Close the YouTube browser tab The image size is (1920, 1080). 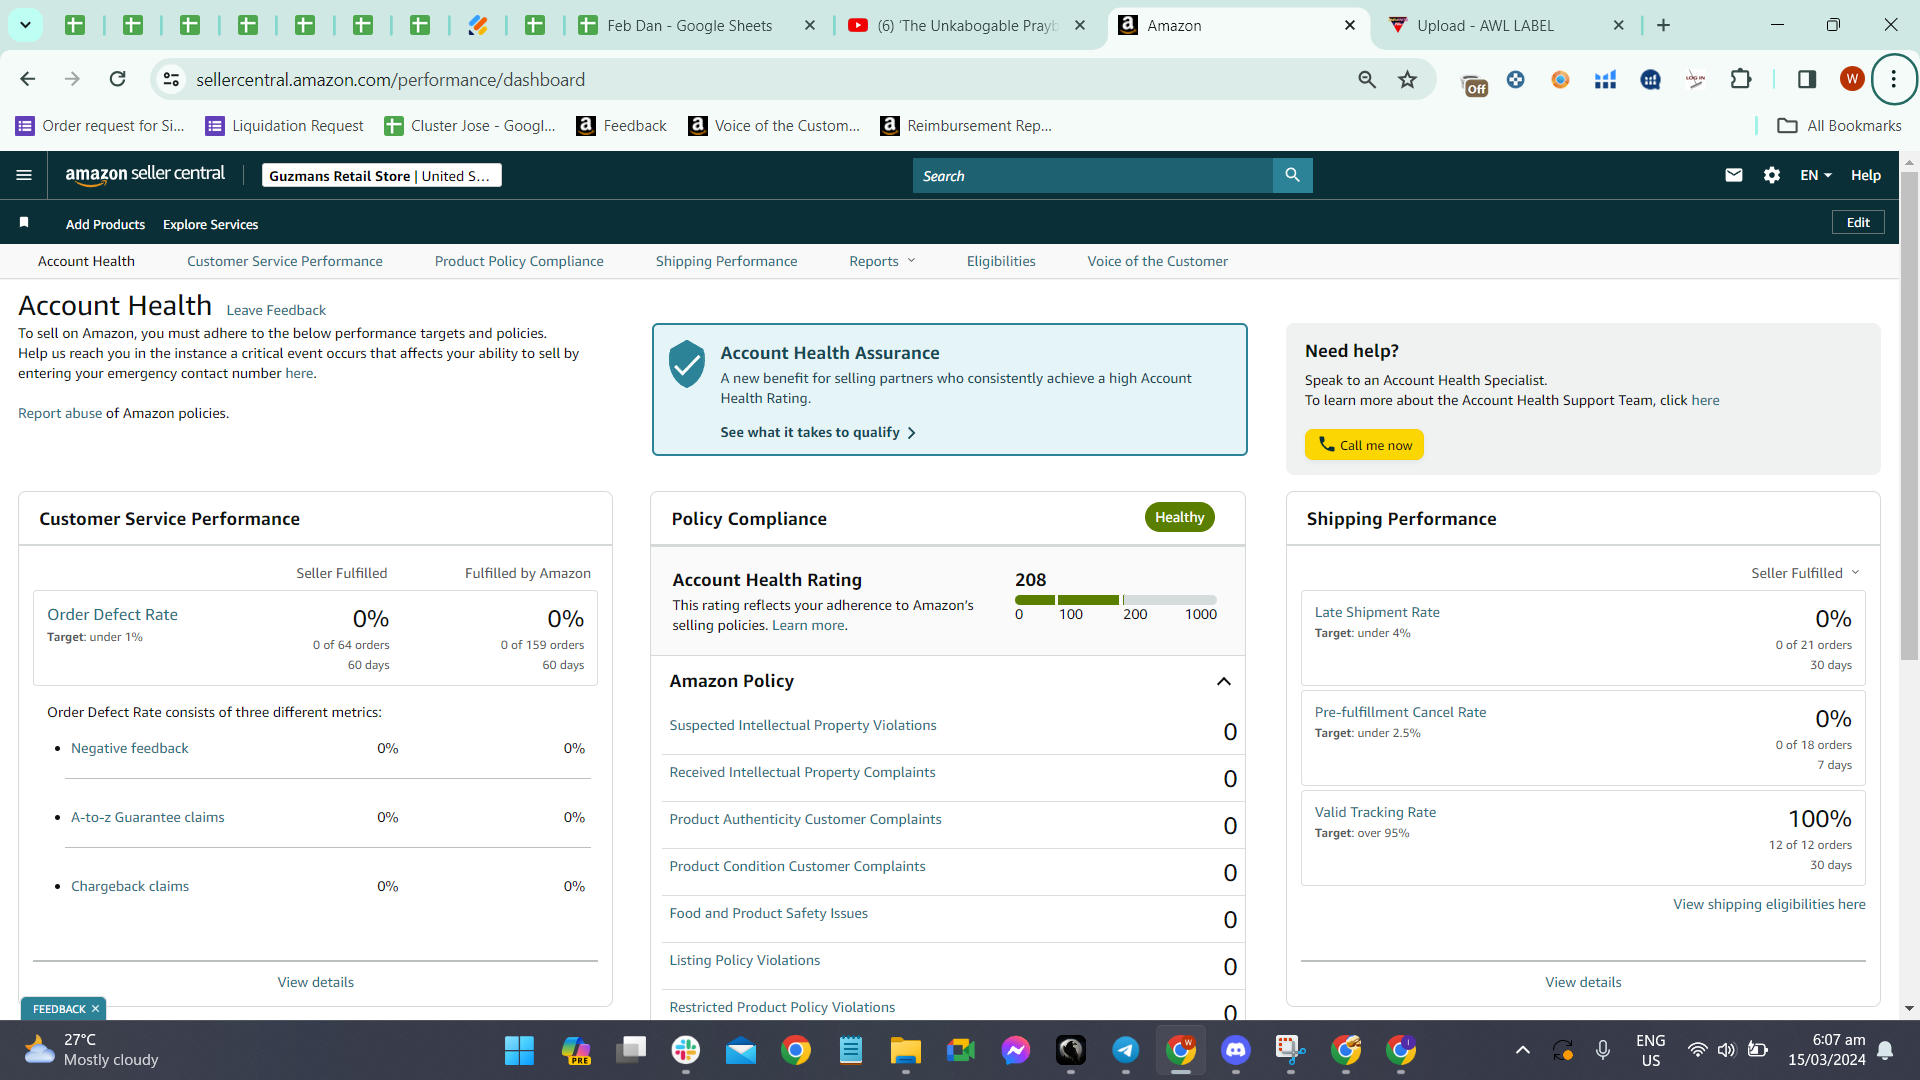tap(1080, 25)
